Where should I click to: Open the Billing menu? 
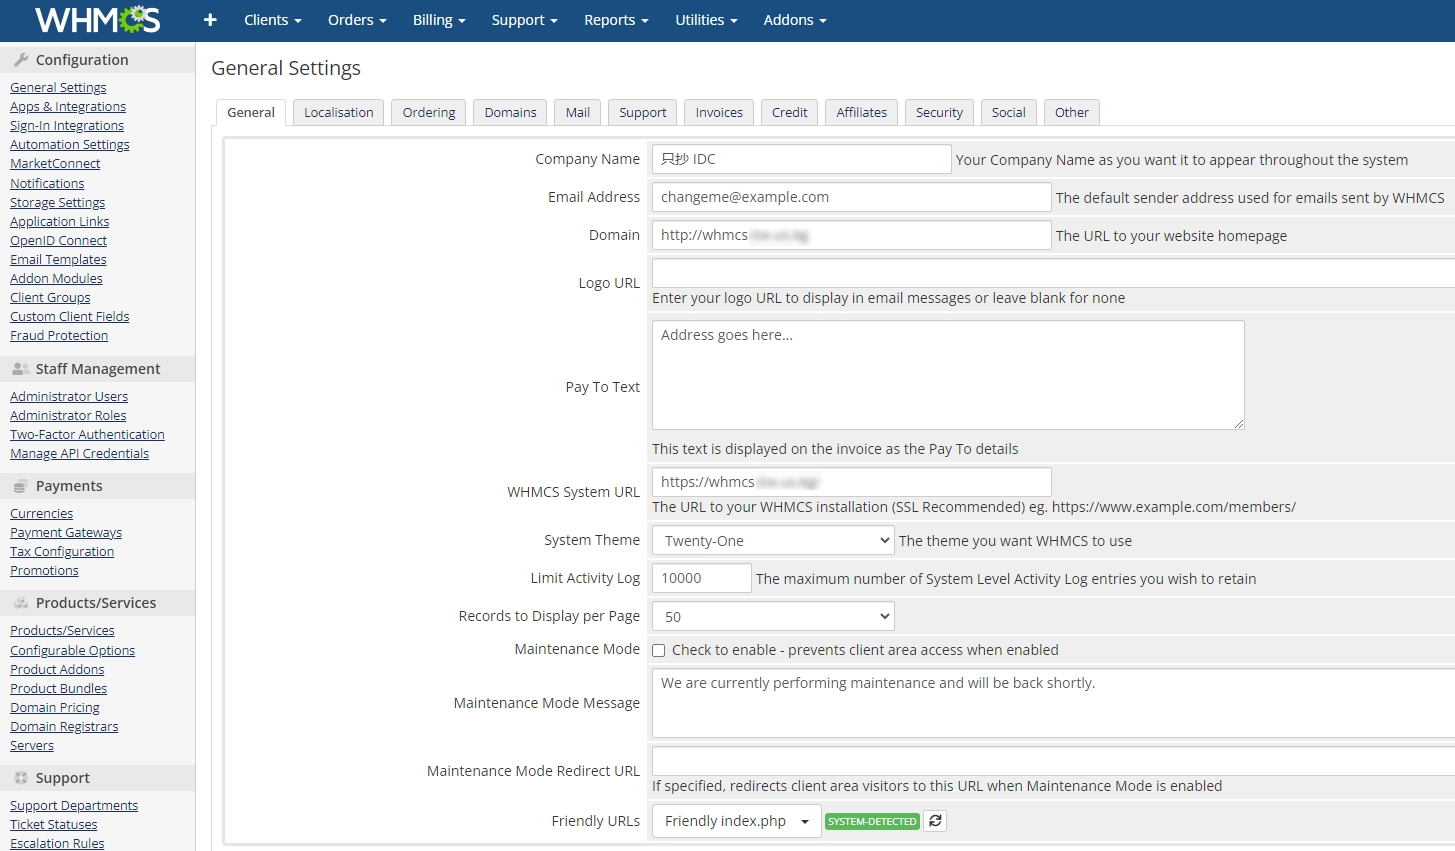[x=439, y=20]
